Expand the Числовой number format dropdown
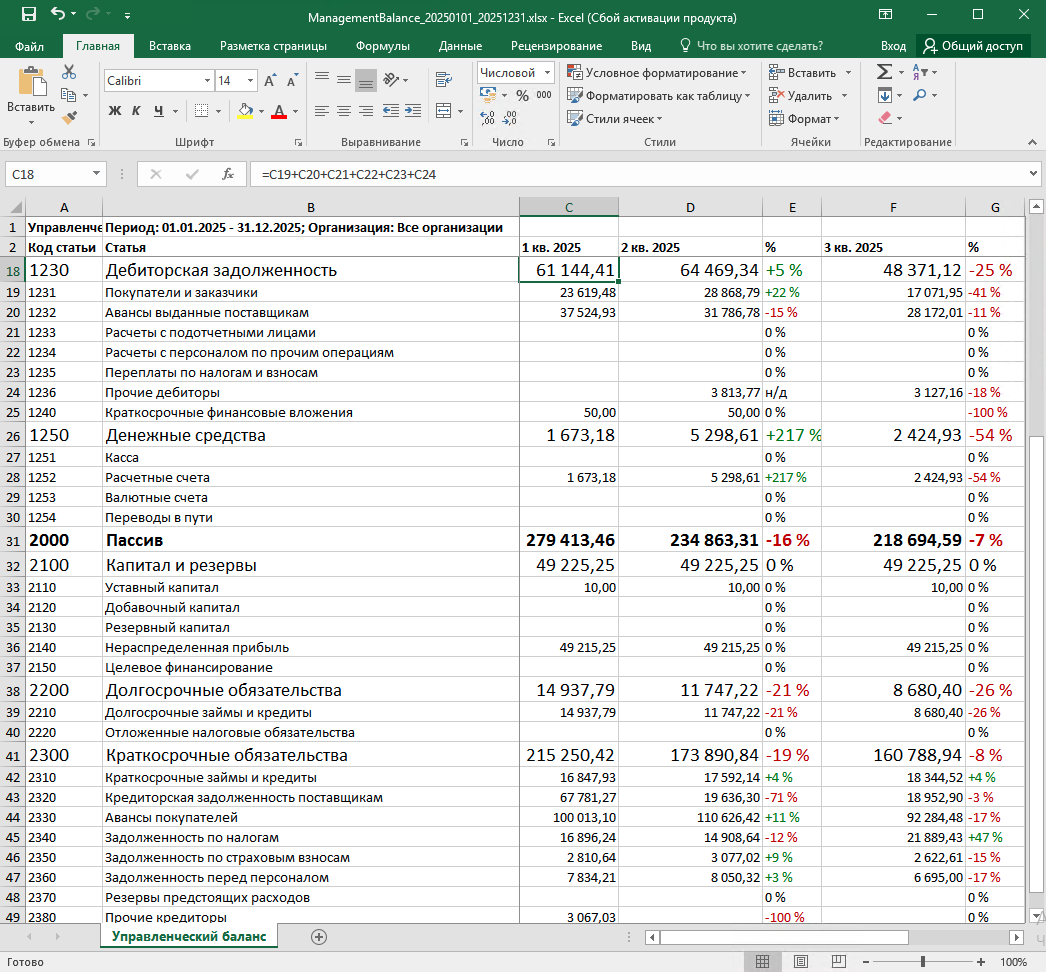1046x972 pixels. [x=548, y=73]
